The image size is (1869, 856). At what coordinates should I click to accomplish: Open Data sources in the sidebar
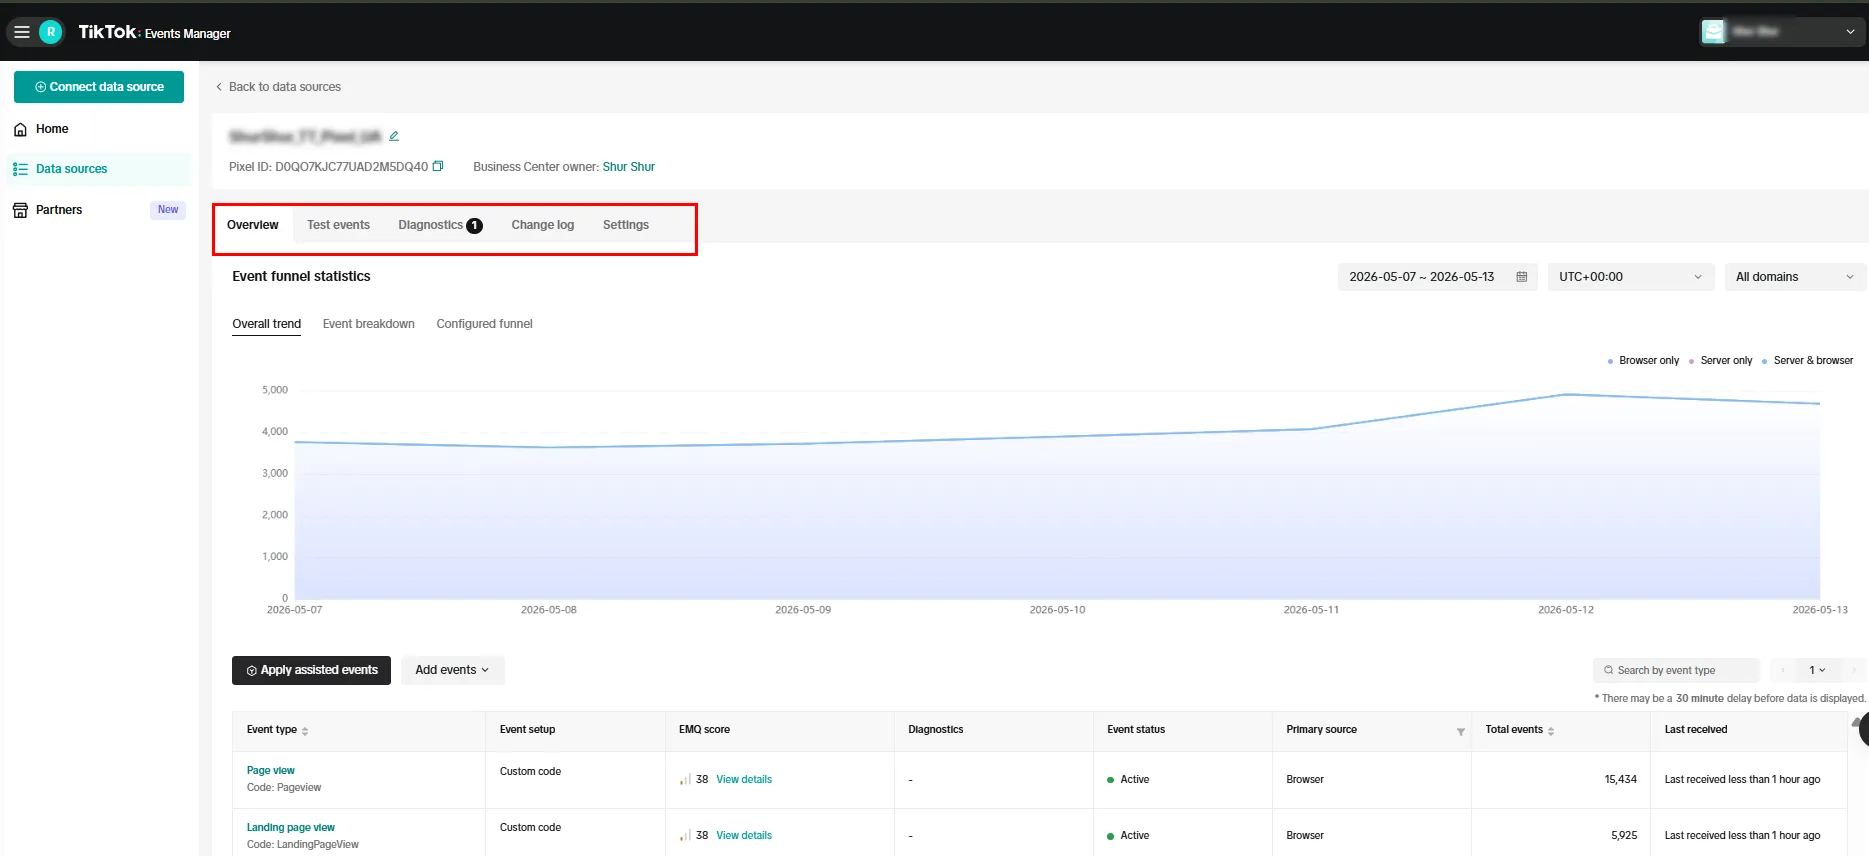(x=99, y=169)
